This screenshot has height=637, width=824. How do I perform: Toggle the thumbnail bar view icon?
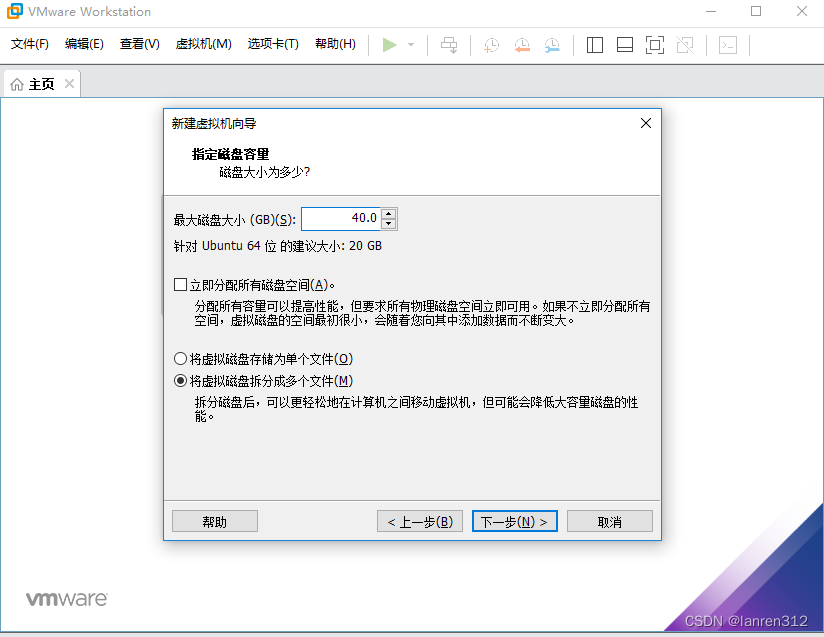click(x=624, y=45)
